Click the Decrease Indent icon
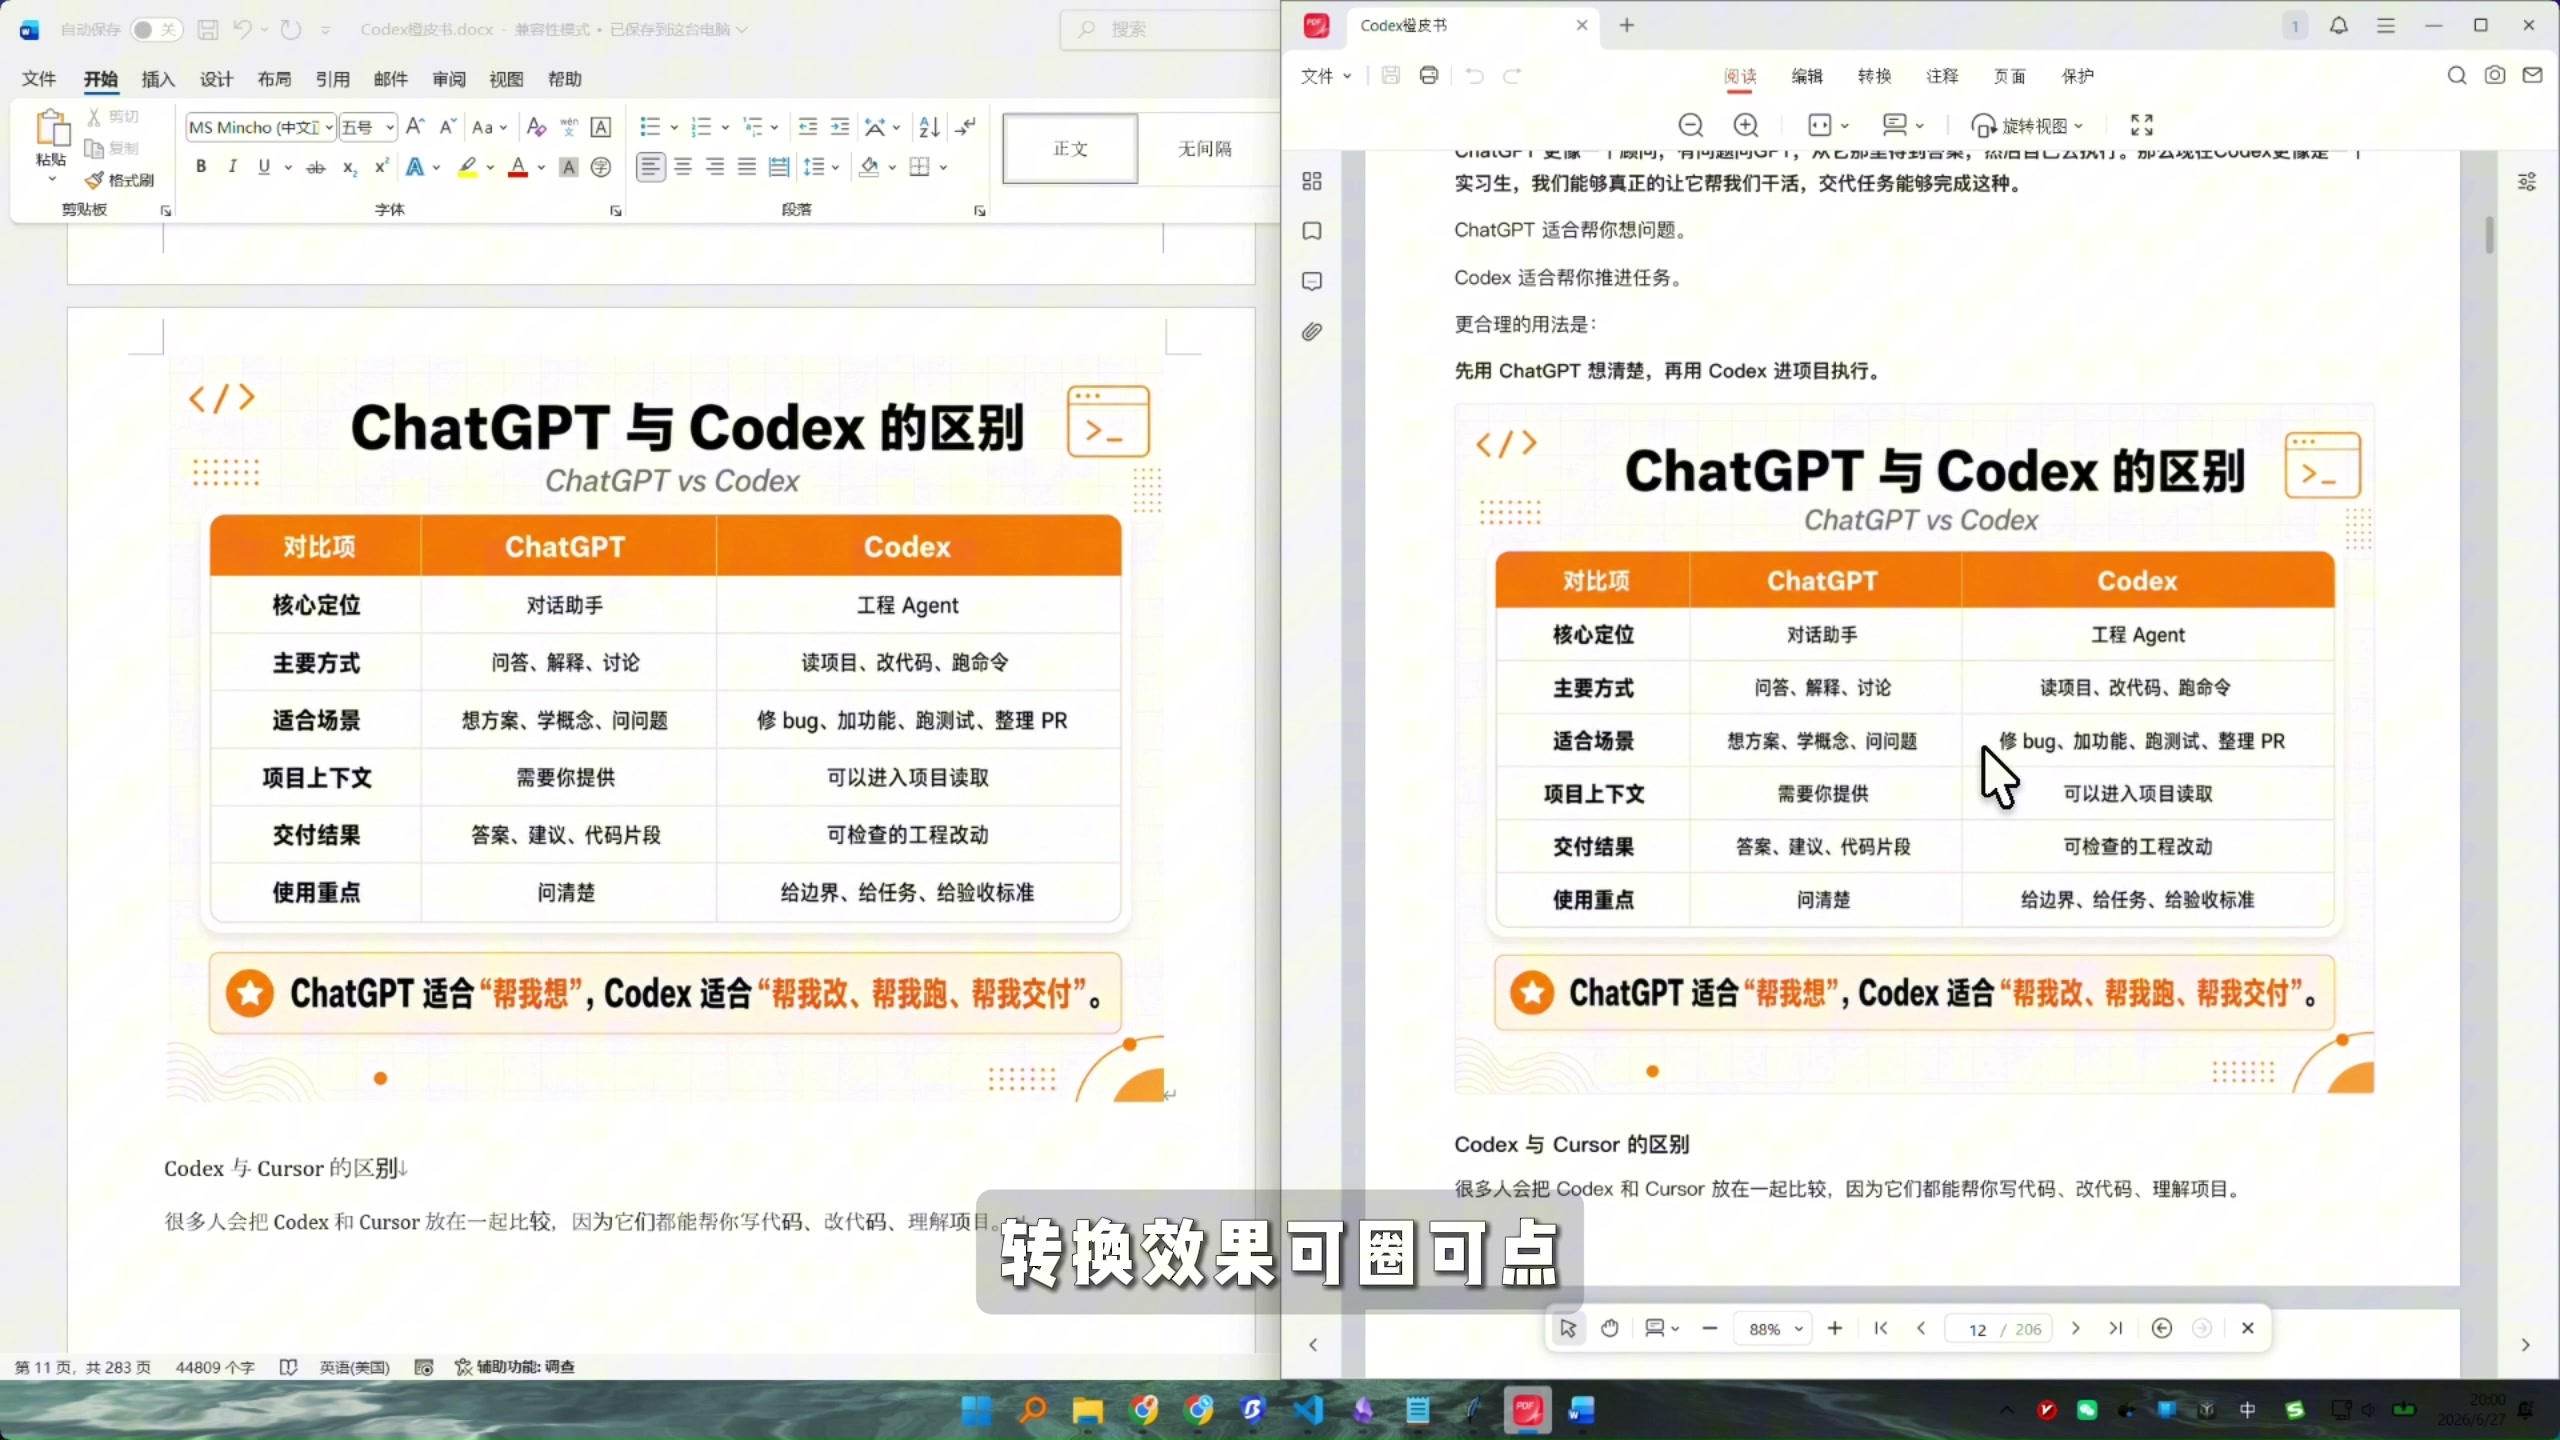The image size is (2560, 1440). click(x=808, y=127)
